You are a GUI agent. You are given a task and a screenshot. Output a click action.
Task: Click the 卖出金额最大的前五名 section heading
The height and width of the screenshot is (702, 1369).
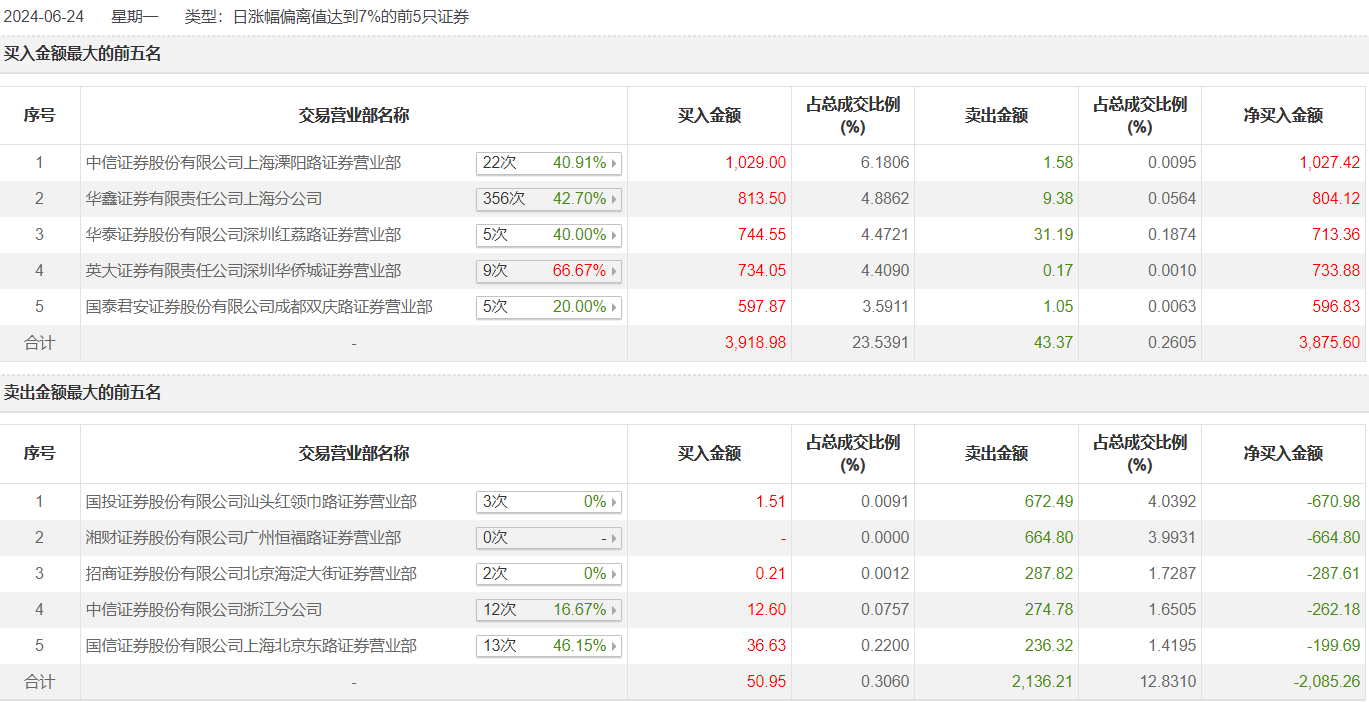82,393
